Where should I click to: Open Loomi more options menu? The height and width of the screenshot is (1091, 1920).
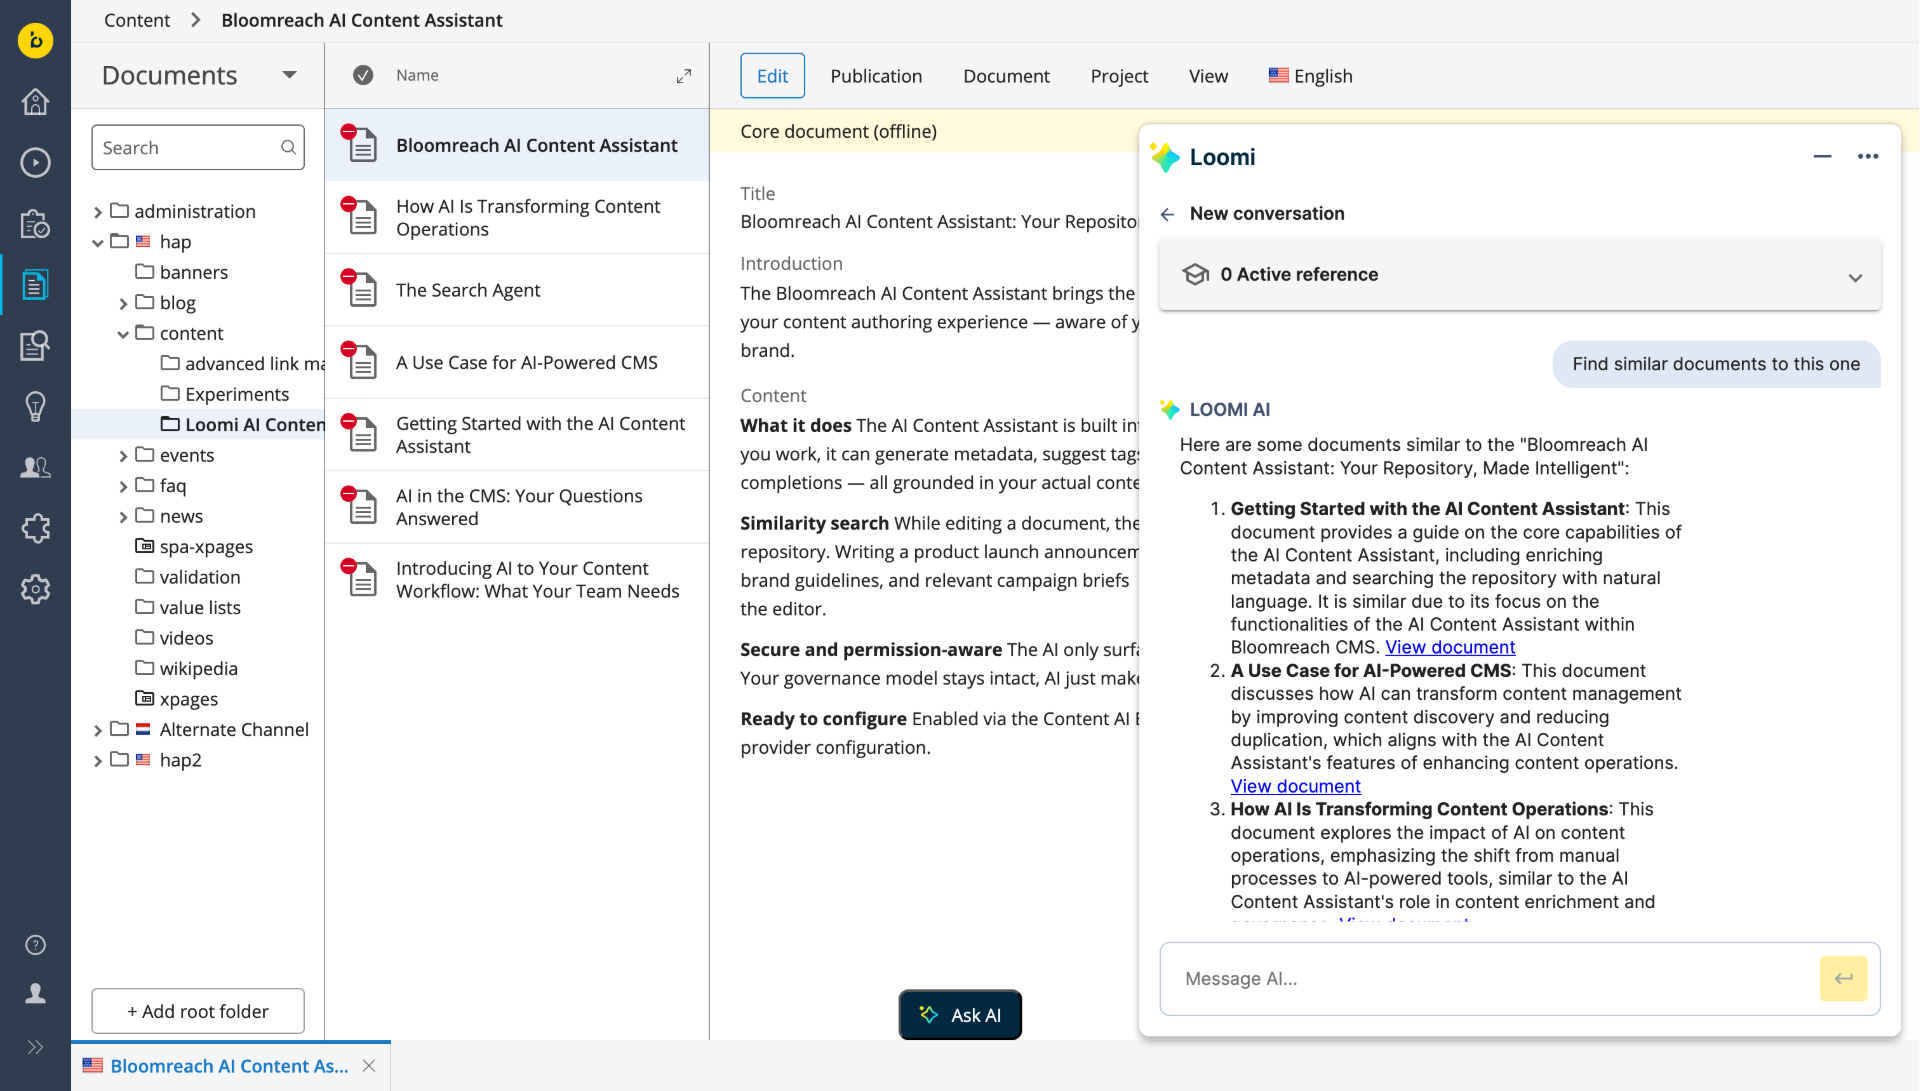pyautogui.click(x=1867, y=157)
